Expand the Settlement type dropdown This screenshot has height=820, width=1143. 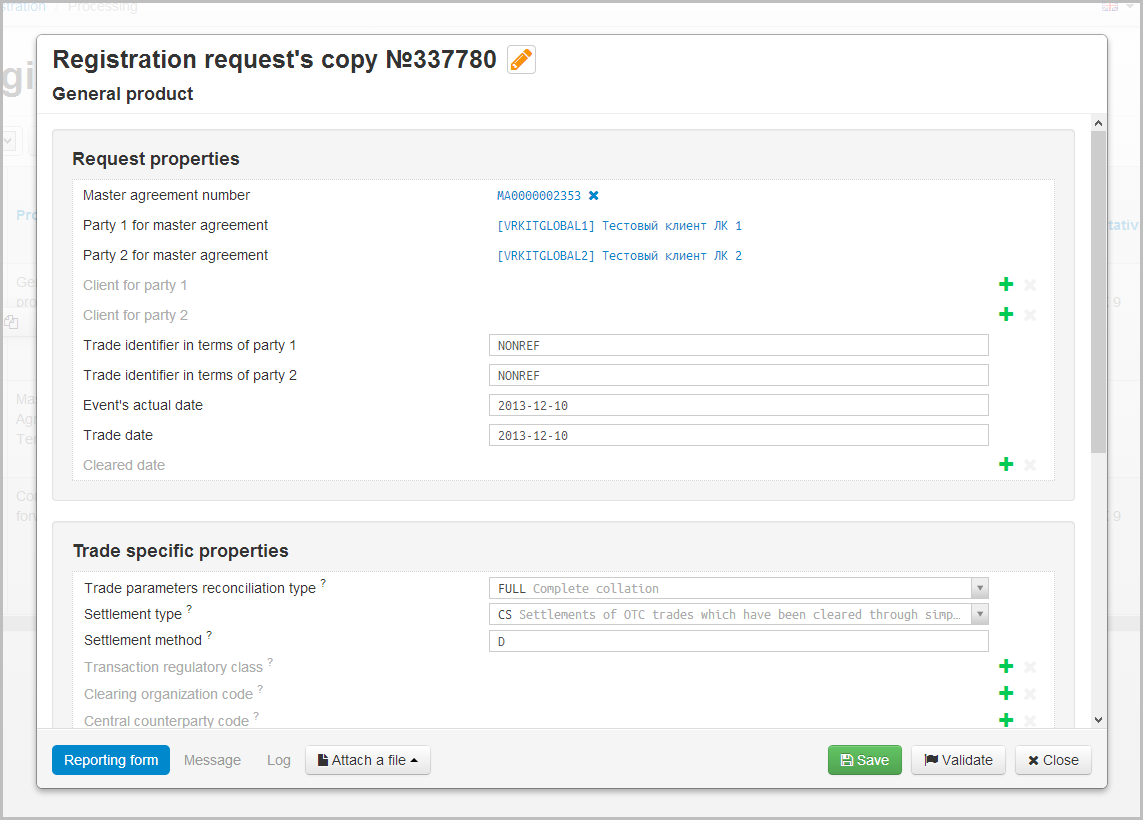click(980, 614)
